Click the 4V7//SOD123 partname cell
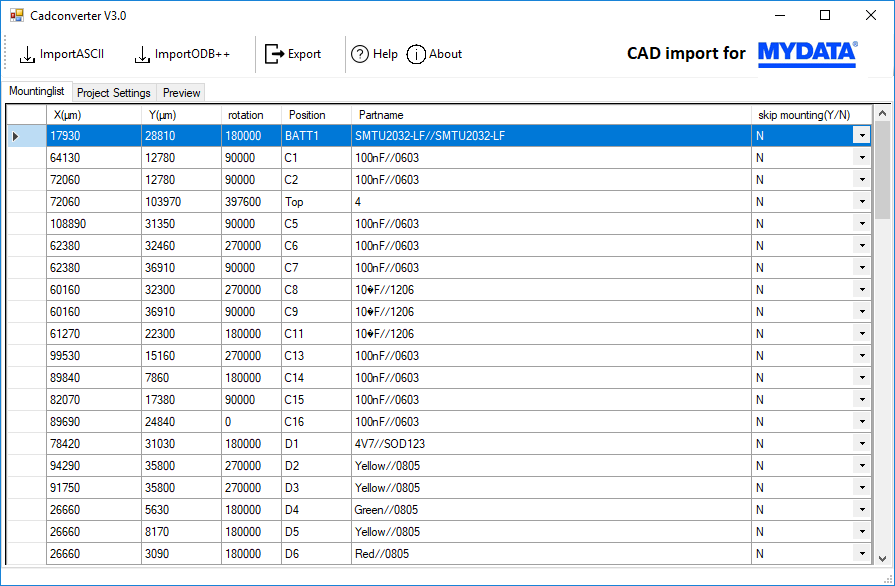This screenshot has height=586, width=895. click(551, 444)
